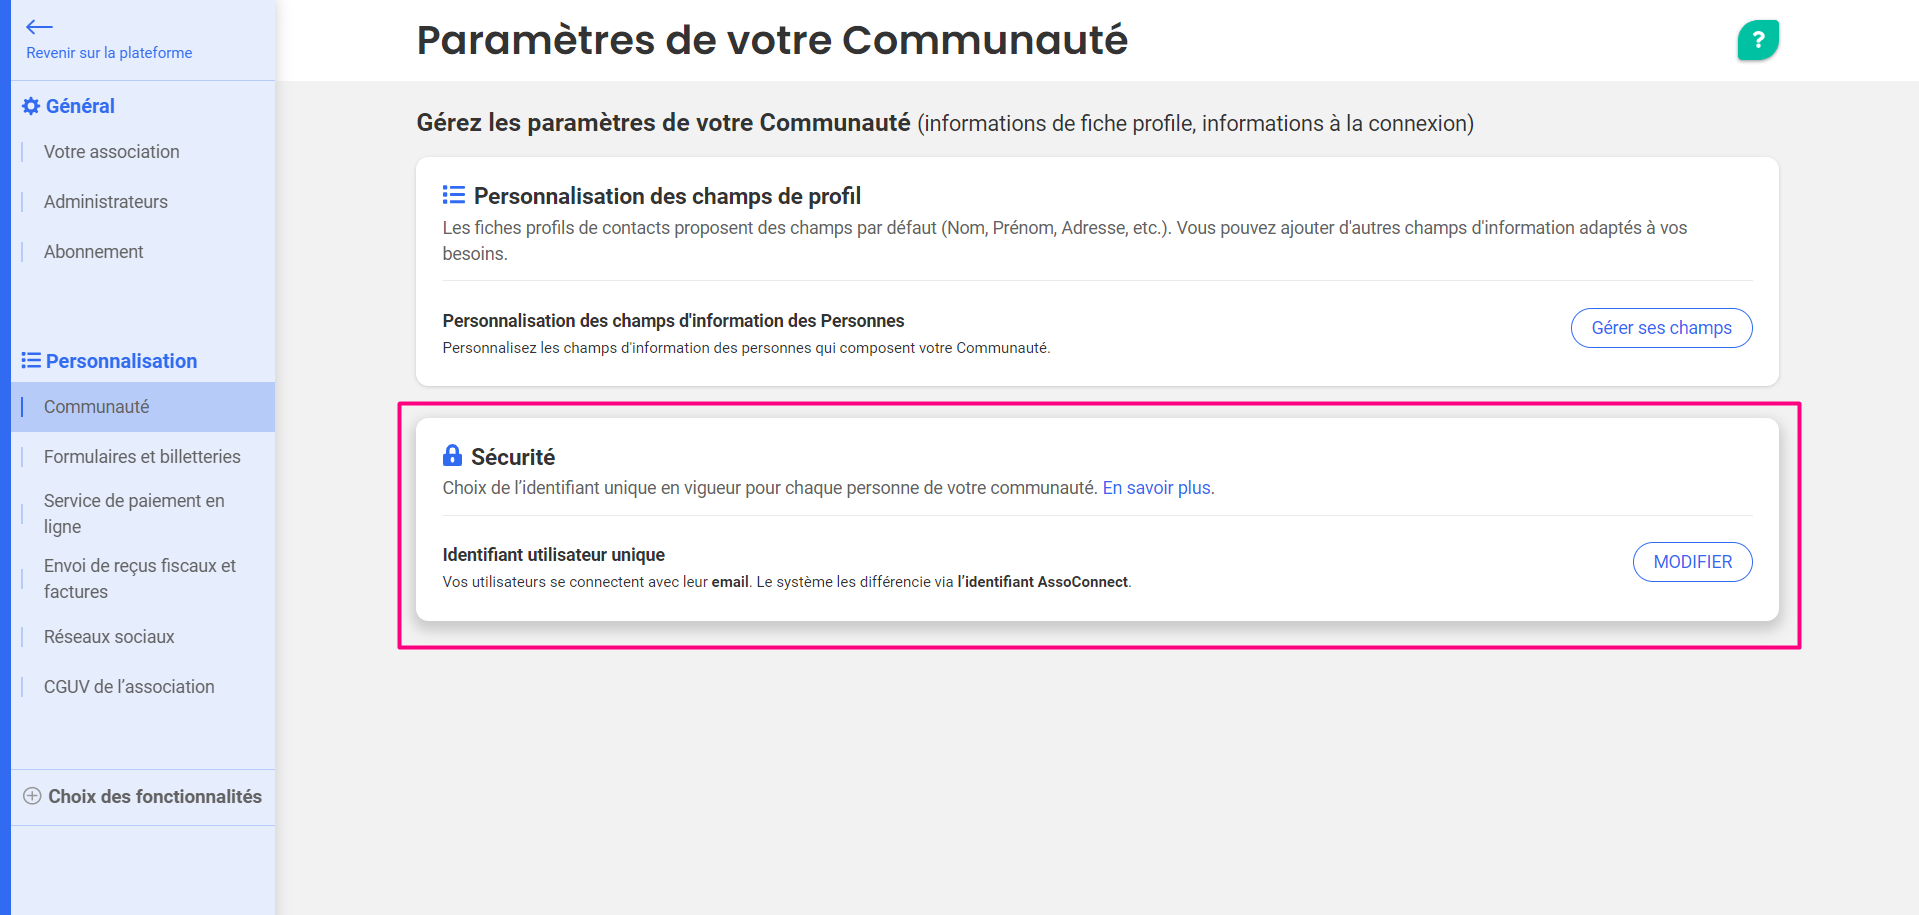Open Formulaires et billetteries settings

point(142,457)
